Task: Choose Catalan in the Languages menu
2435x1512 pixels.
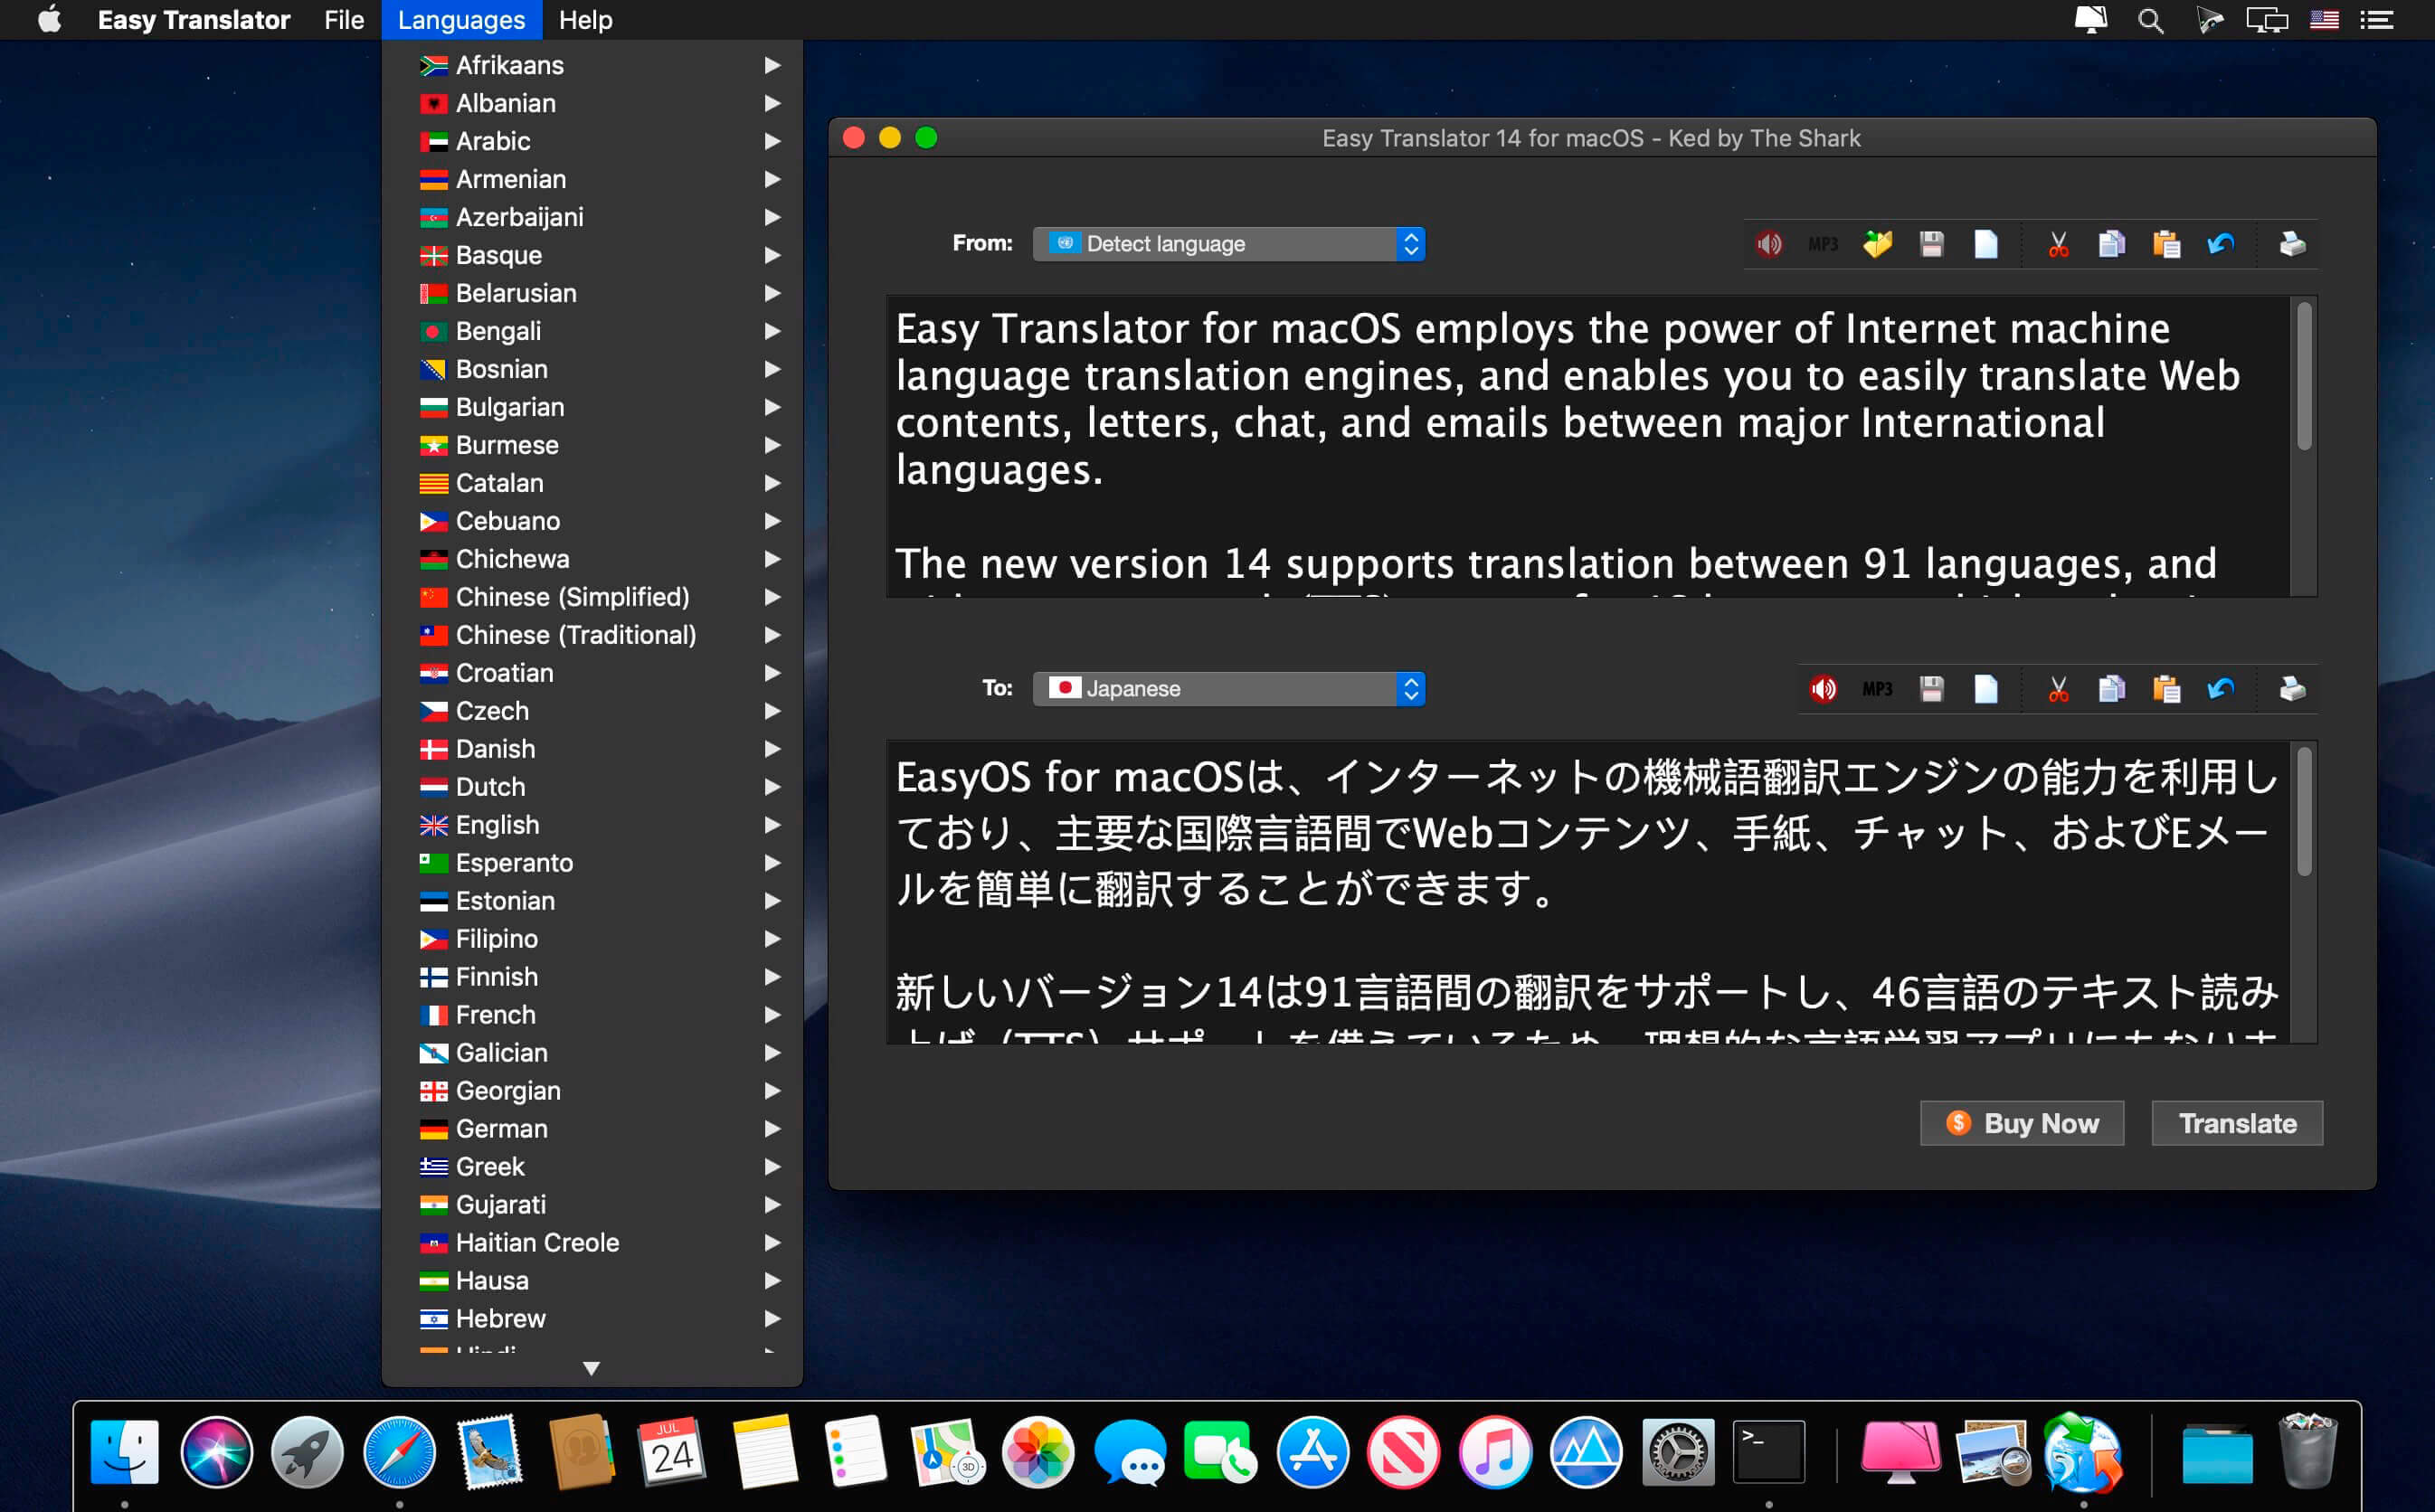Action: 592,483
